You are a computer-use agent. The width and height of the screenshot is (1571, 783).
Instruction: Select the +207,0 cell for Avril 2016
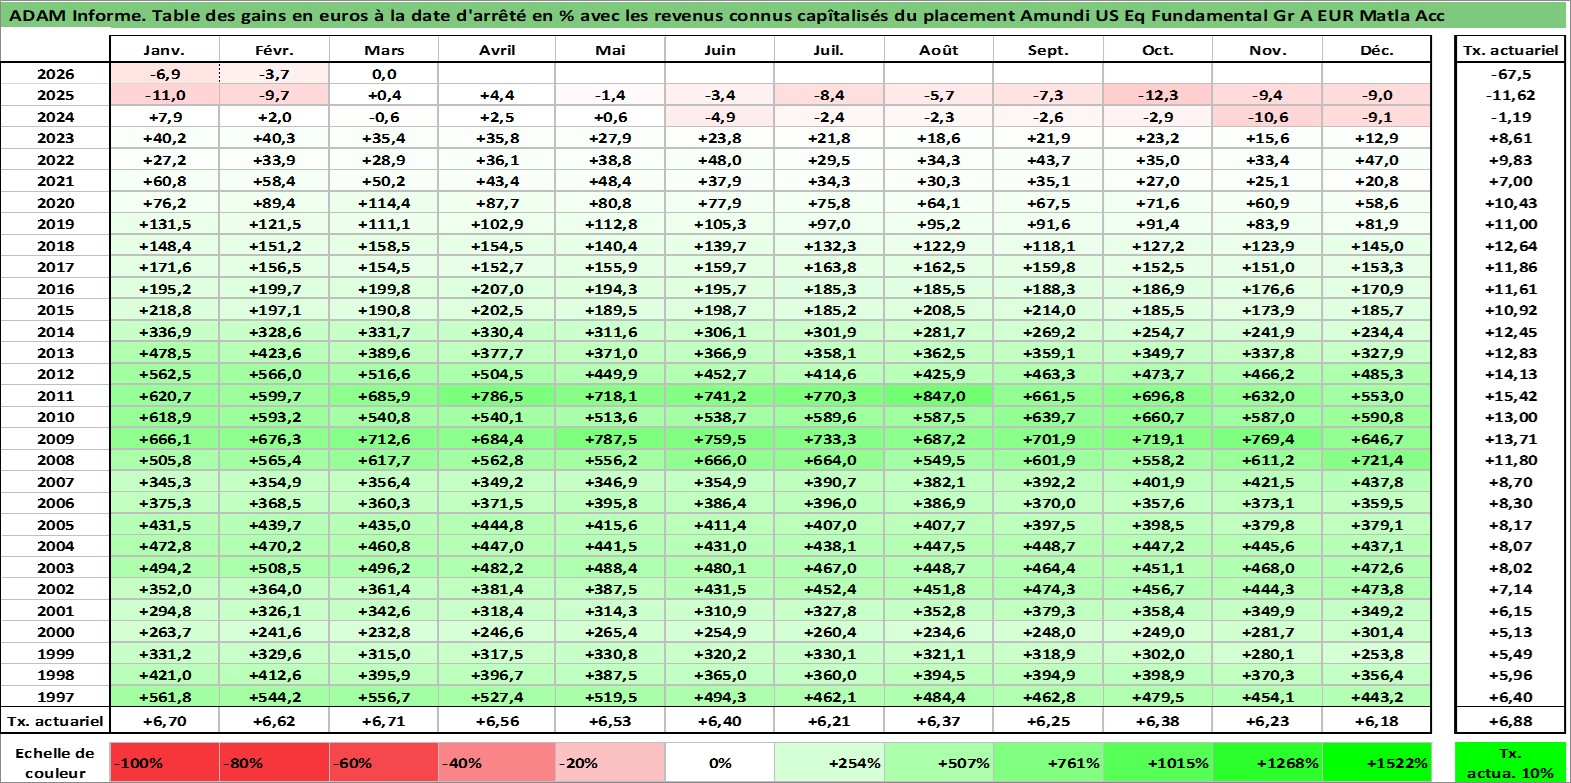click(x=497, y=289)
